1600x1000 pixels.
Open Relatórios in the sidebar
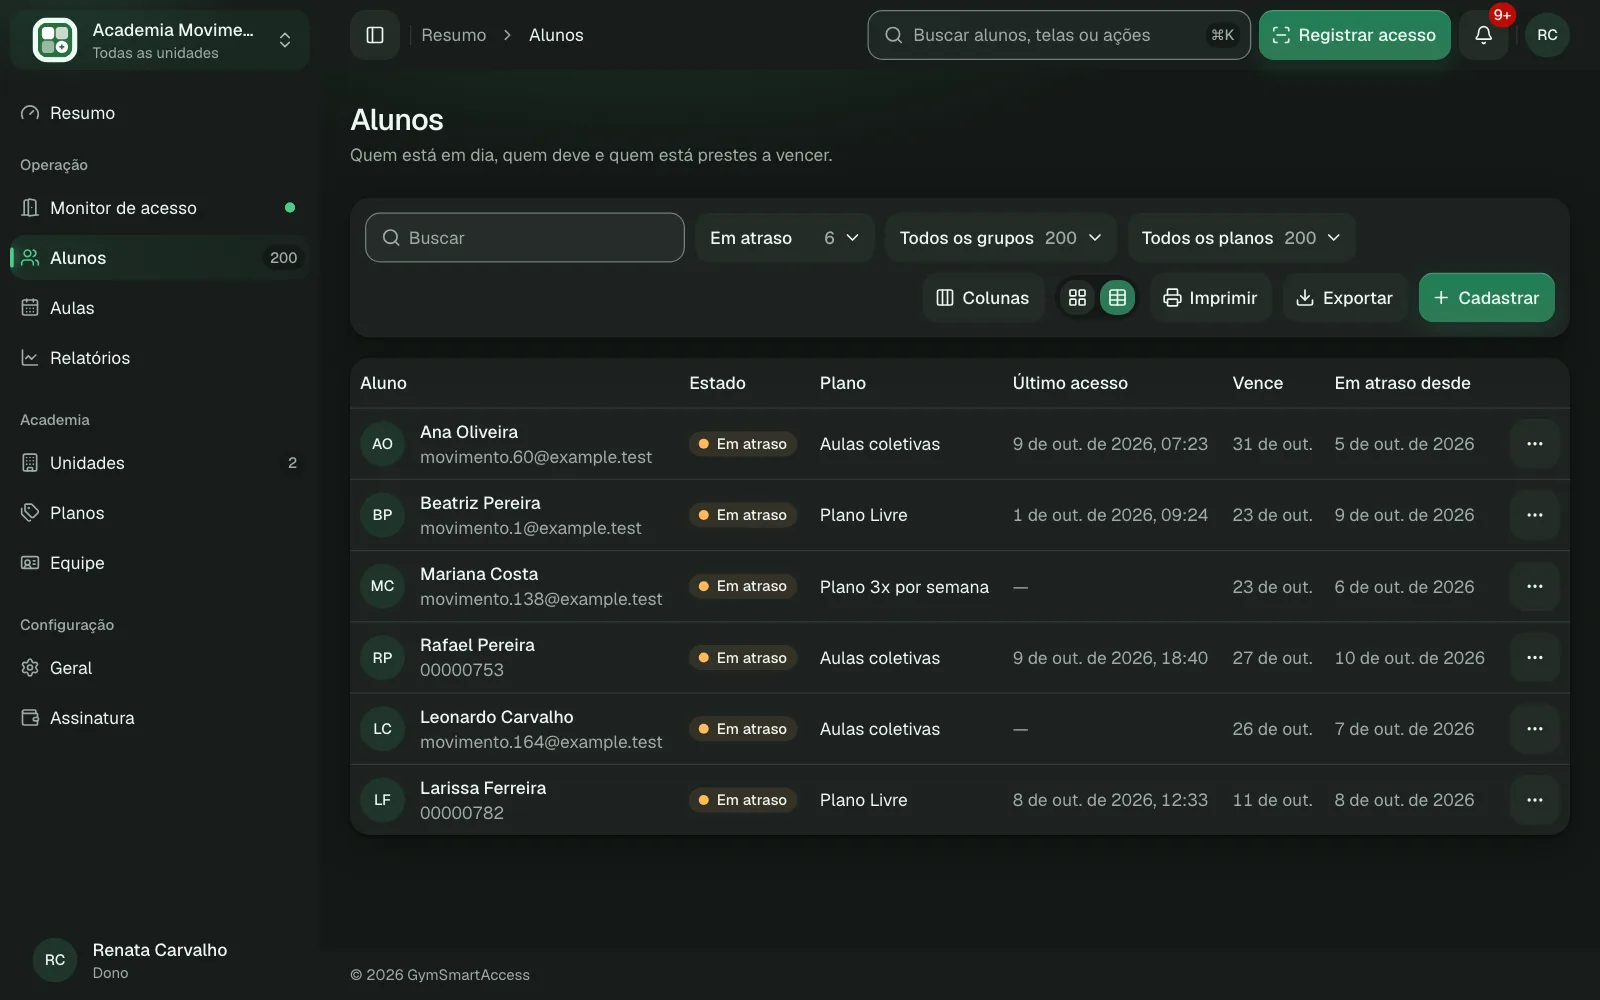(x=160, y=358)
